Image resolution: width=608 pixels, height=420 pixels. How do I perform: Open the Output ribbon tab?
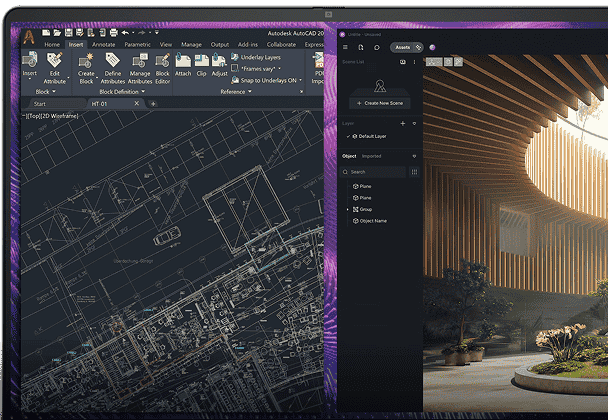(x=219, y=45)
